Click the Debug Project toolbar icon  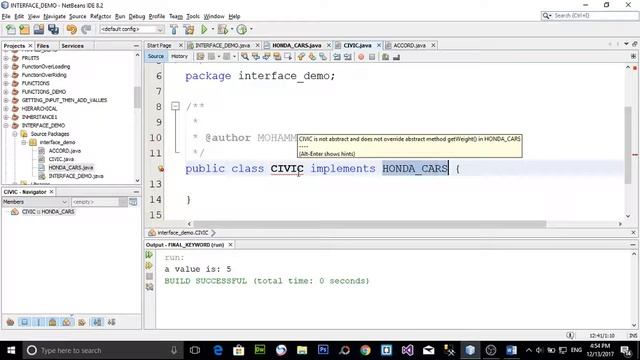tap(222, 29)
